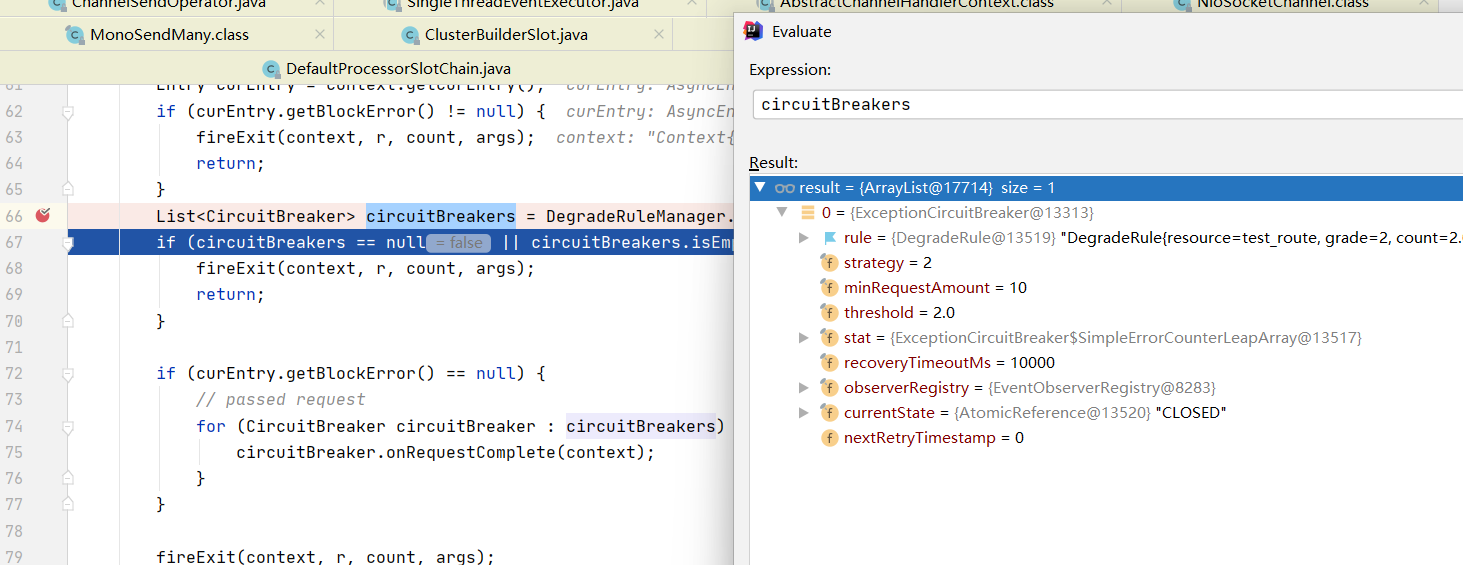Image resolution: width=1463 pixels, height=565 pixels.
Task: Expand the stat SimpleErrorCounterLeapArray node
Action: [803, 338]
